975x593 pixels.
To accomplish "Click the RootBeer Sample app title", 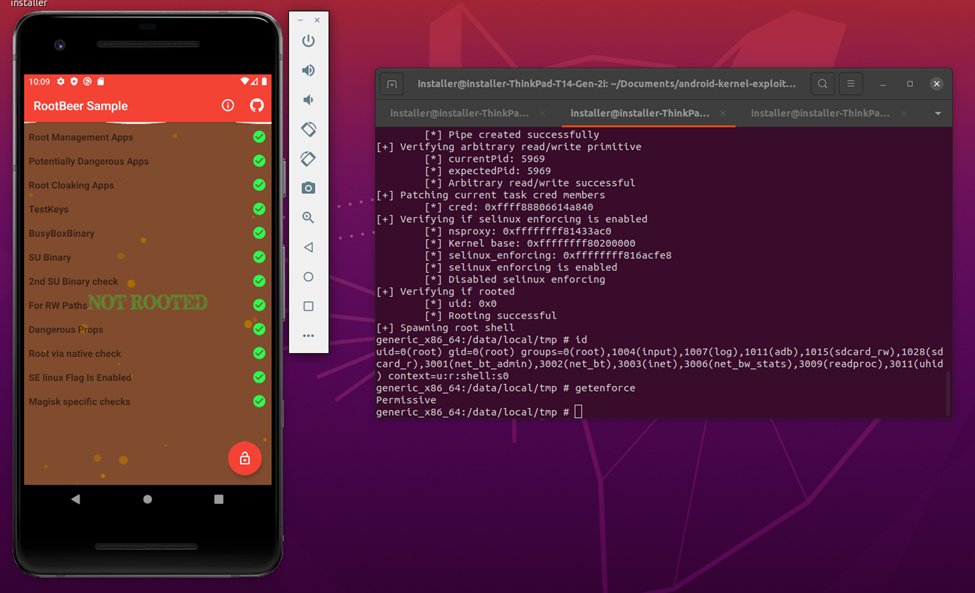I will tap(80, 106).
